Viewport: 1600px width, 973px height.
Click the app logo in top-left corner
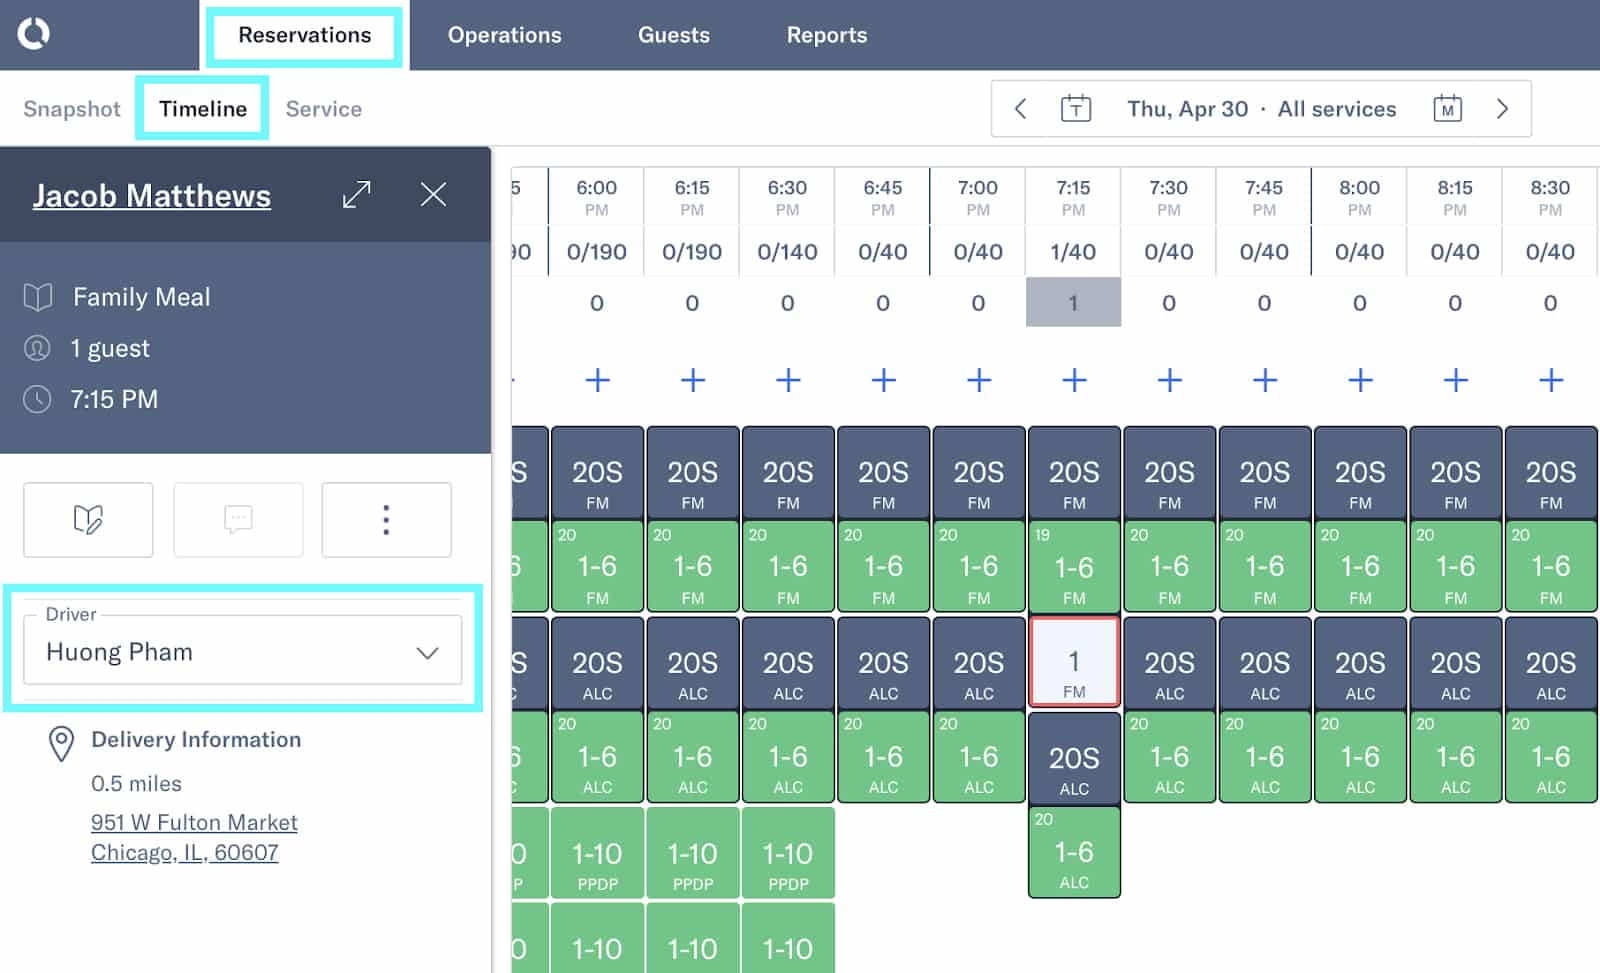click(x=33, y=33)
